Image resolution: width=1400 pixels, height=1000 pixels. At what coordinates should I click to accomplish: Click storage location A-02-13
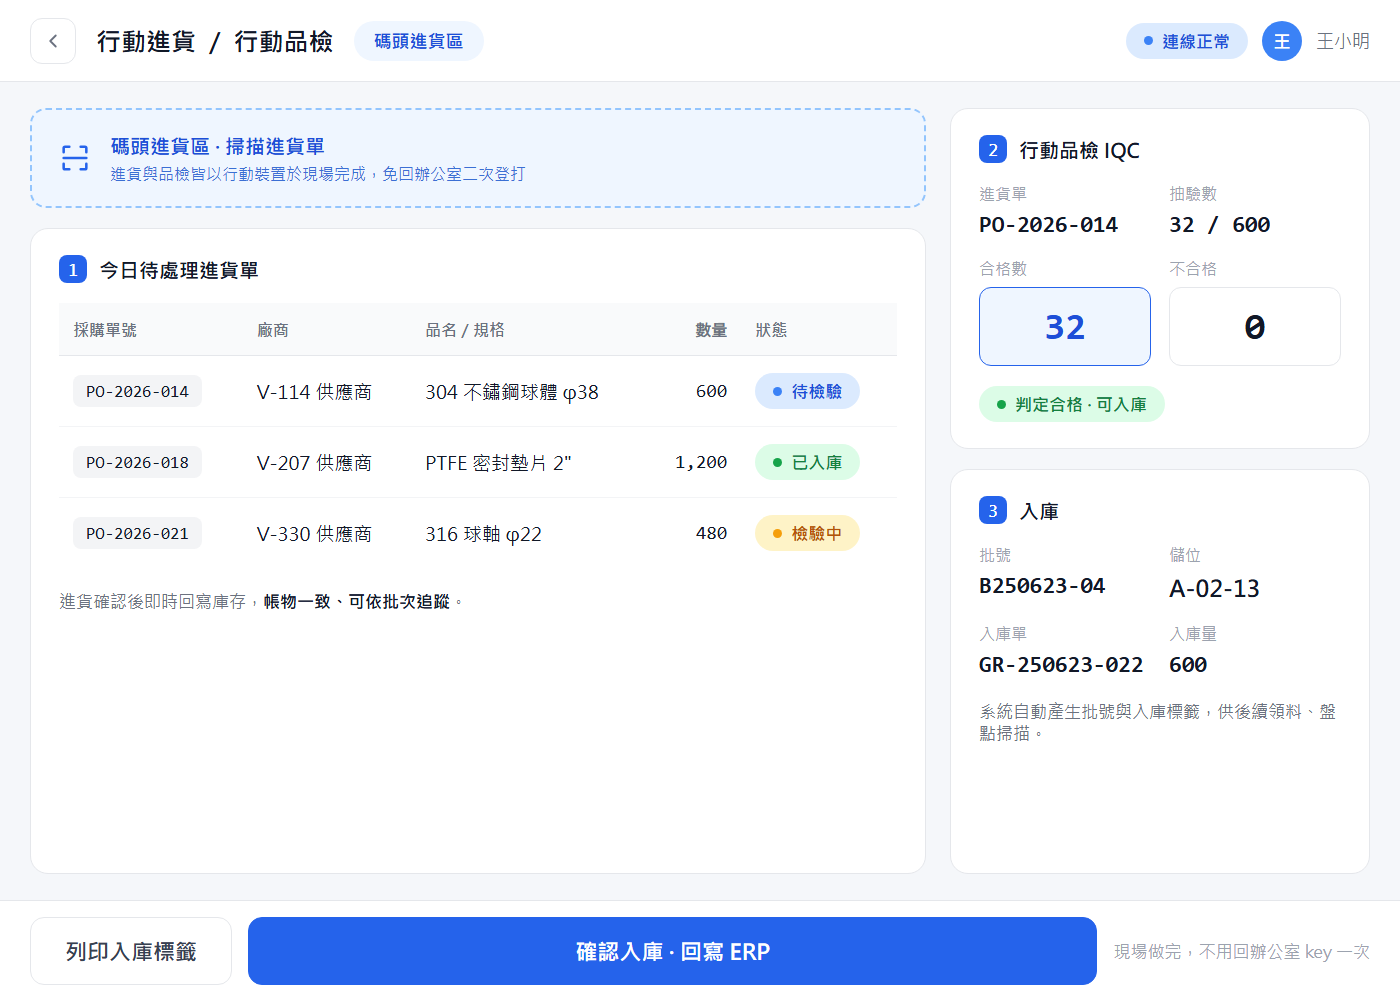(1214, 588)
